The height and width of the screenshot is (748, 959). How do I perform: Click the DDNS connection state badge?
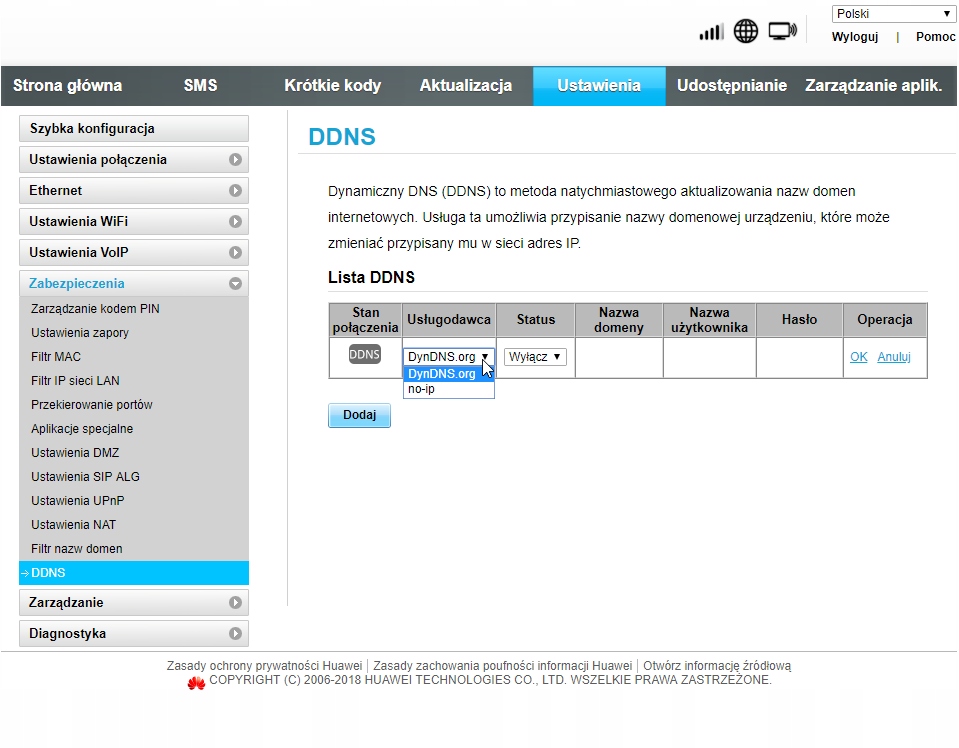[365, 354]
